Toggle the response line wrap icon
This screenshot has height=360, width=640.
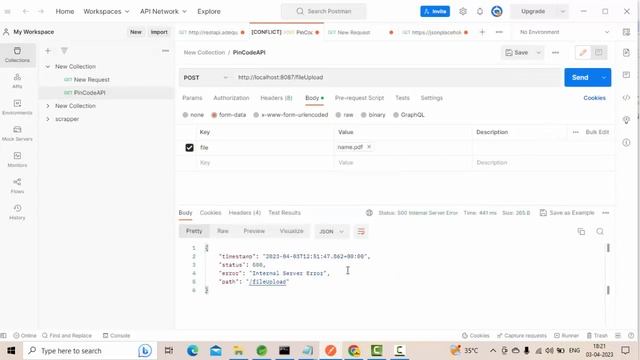361,231
